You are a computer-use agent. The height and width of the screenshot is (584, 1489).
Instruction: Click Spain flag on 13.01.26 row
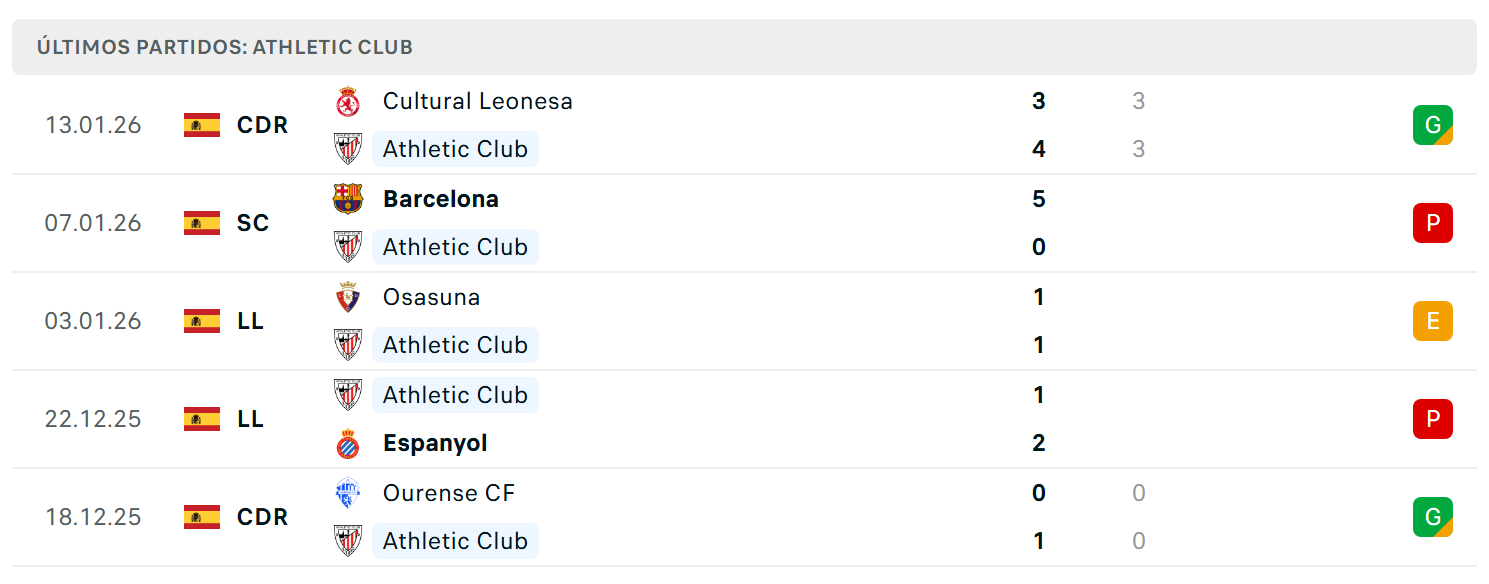click(x=202, y=125)
